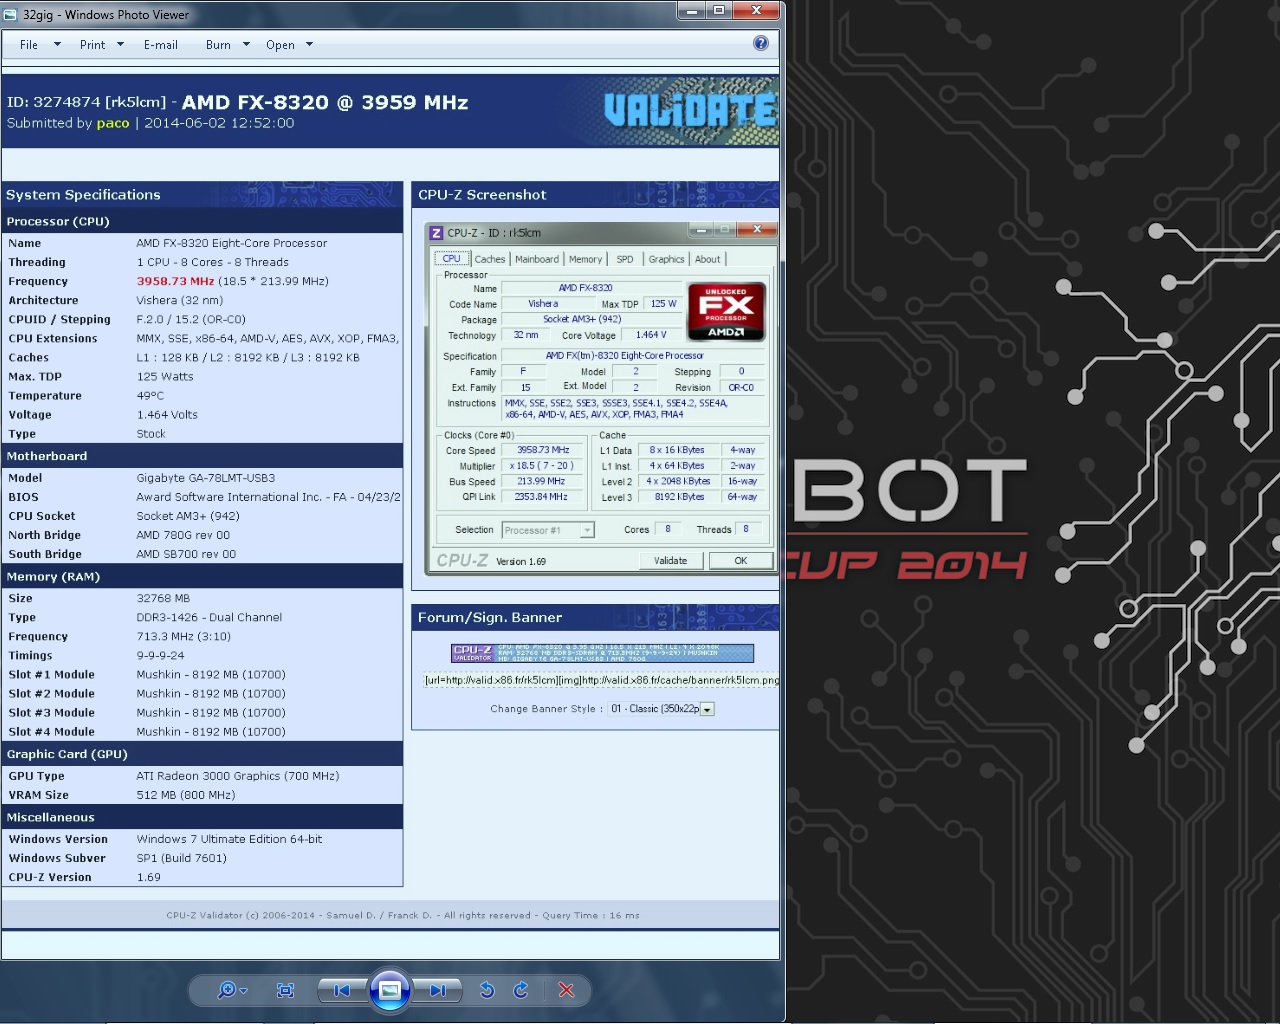1280x1024 pixels.
Task: Expand the Print menu dropdown arrow
Action: click(120, 44)
